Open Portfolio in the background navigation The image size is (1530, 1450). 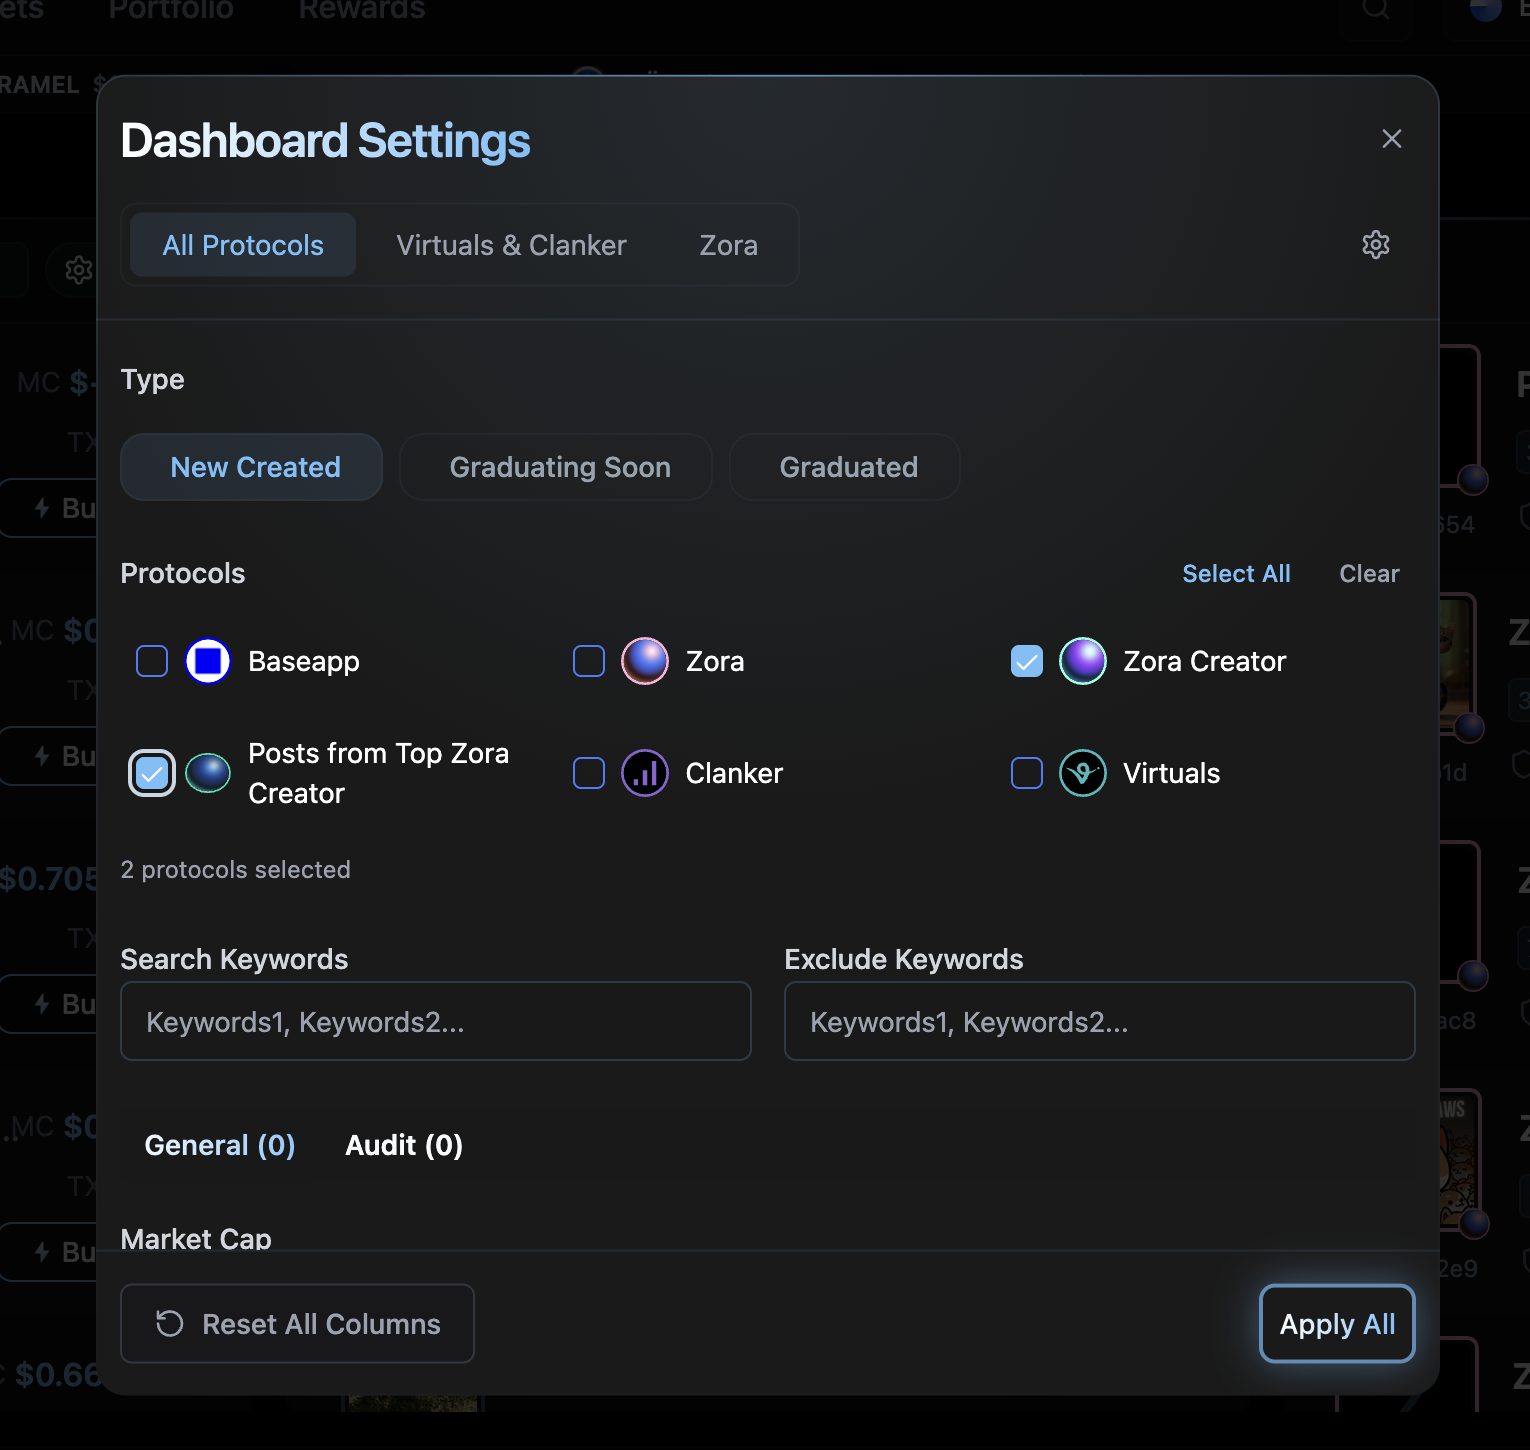tap(171, 10)
